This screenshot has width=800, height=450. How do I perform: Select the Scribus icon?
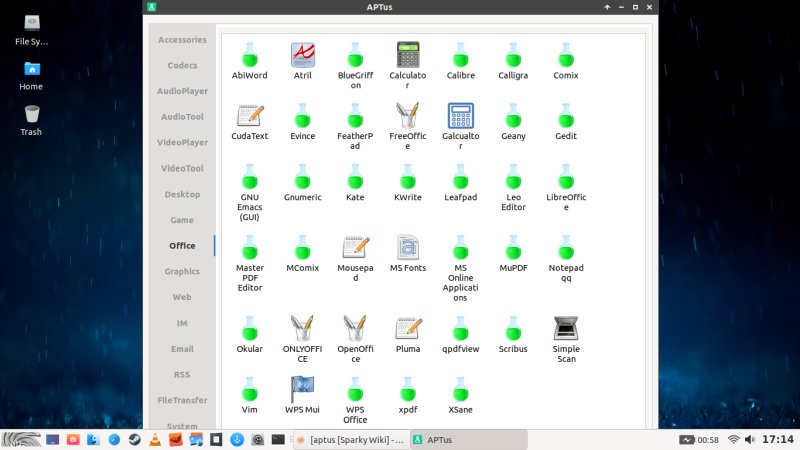click(513, 329)
